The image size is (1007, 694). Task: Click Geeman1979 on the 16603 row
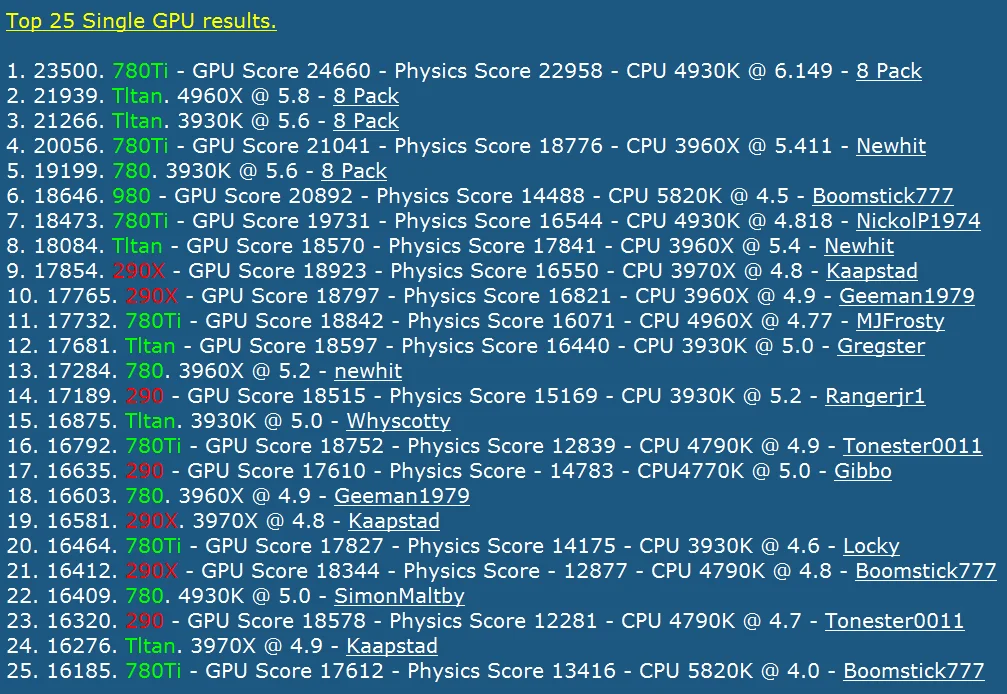(401, 496)
